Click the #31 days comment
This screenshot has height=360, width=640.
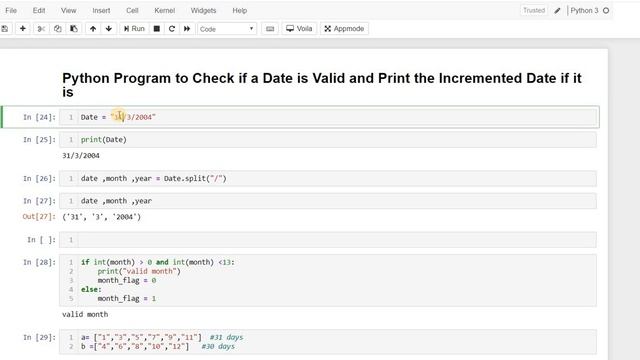226,337
